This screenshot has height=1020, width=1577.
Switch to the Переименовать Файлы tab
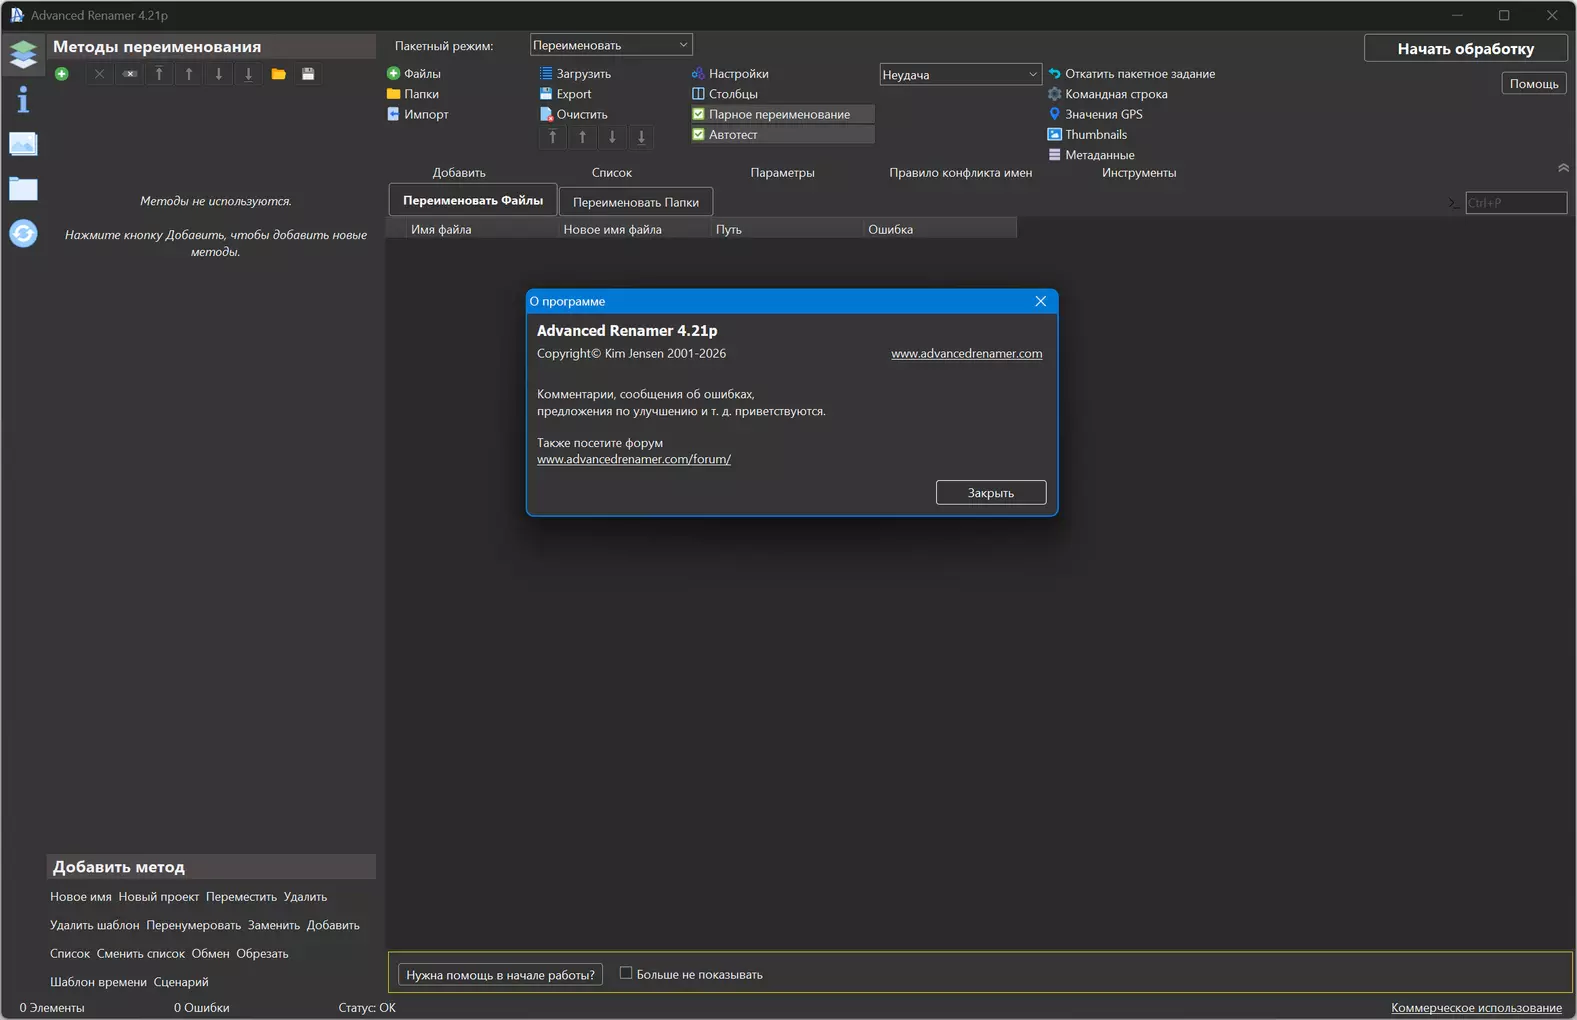click(x=473, y=200)
